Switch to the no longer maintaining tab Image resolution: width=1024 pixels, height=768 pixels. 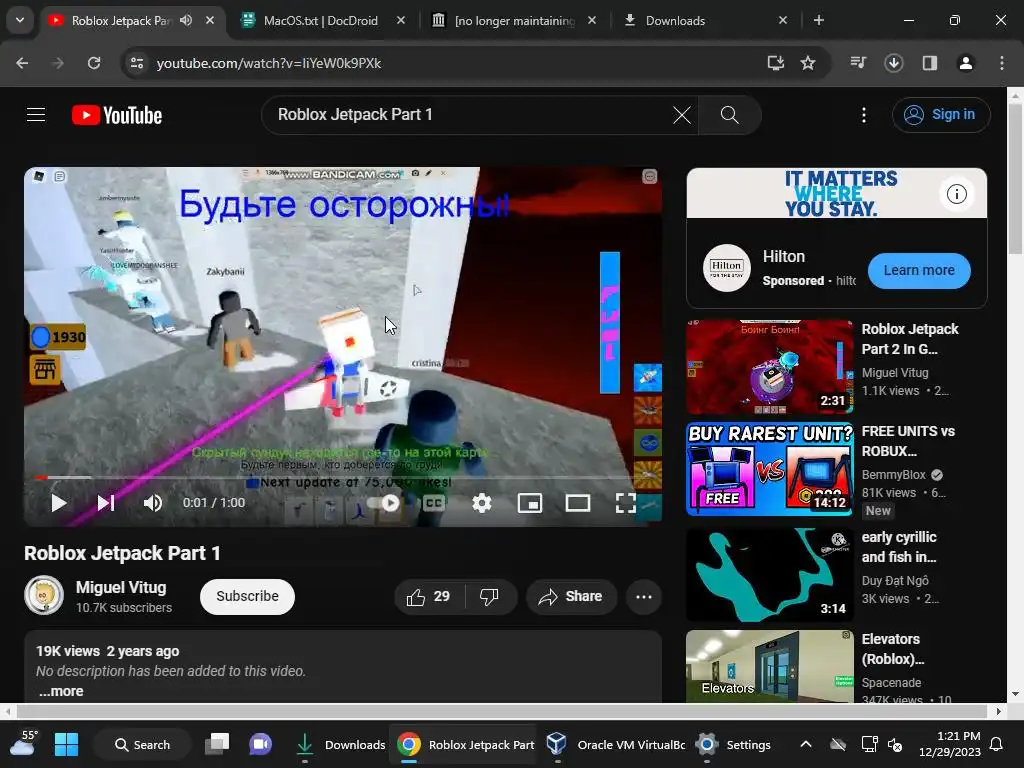(516, 21)
